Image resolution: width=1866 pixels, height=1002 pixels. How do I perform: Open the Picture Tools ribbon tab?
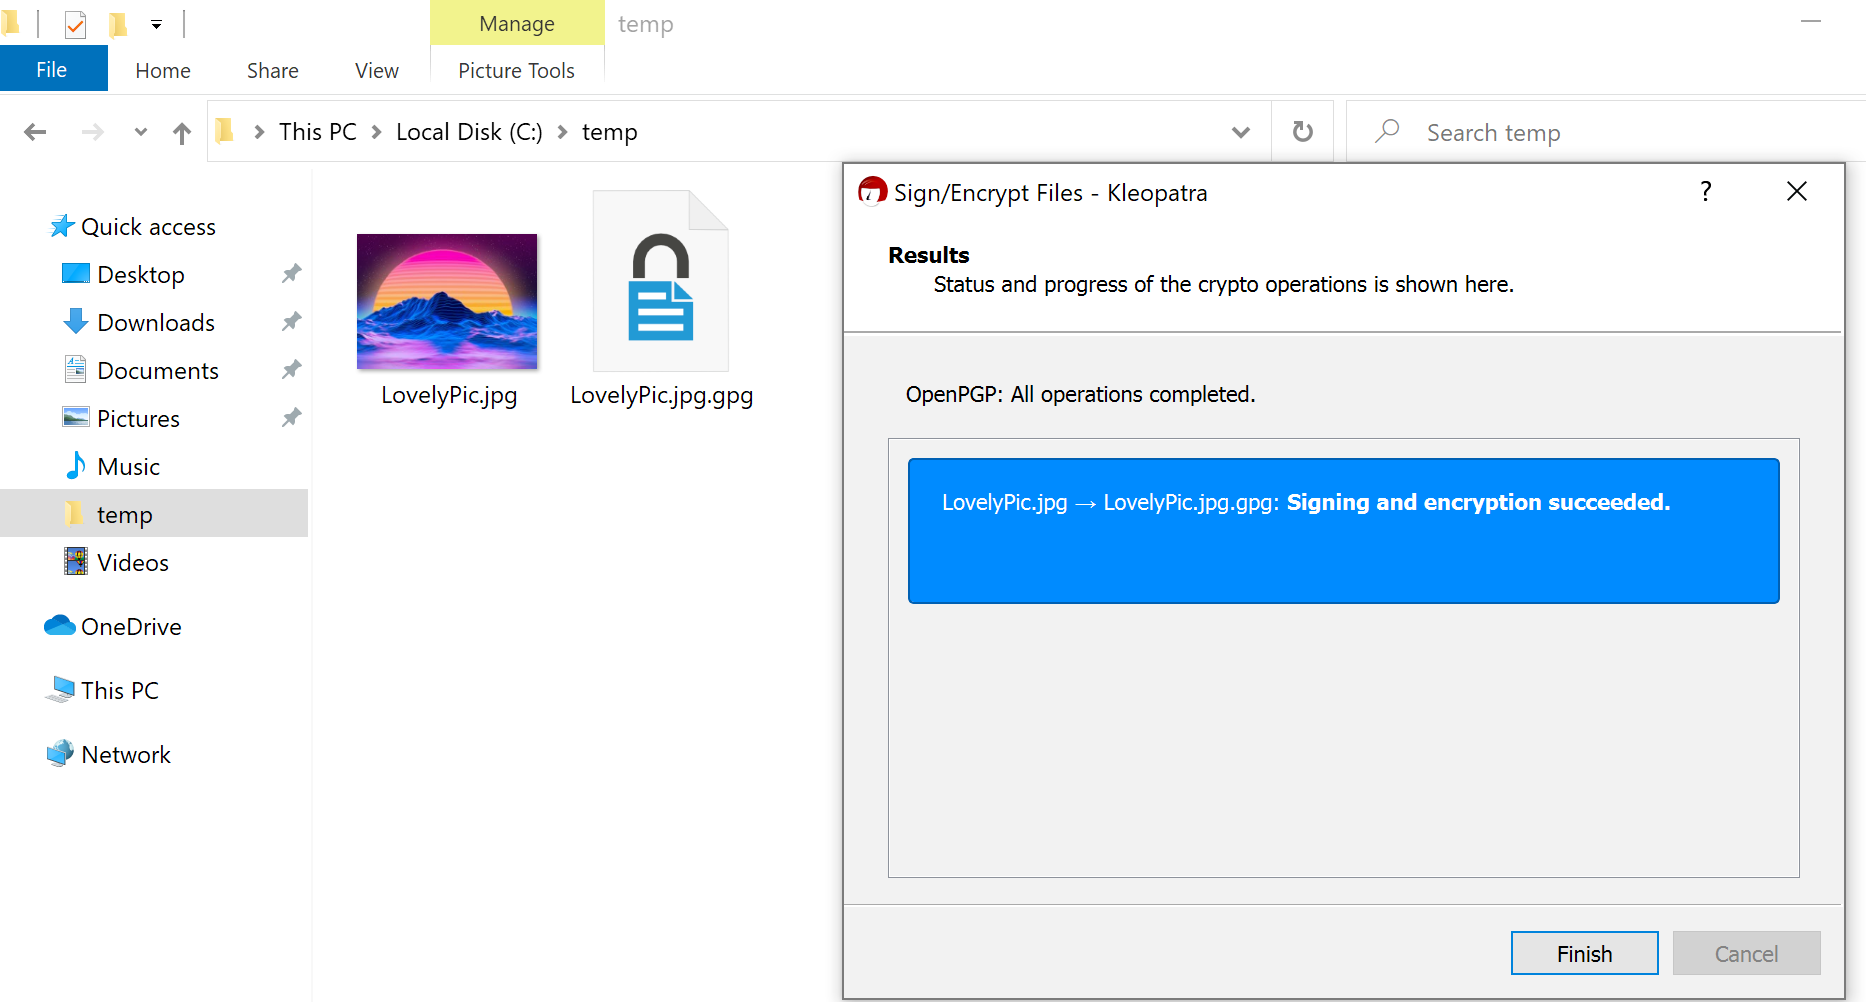[x=516, y=70]
